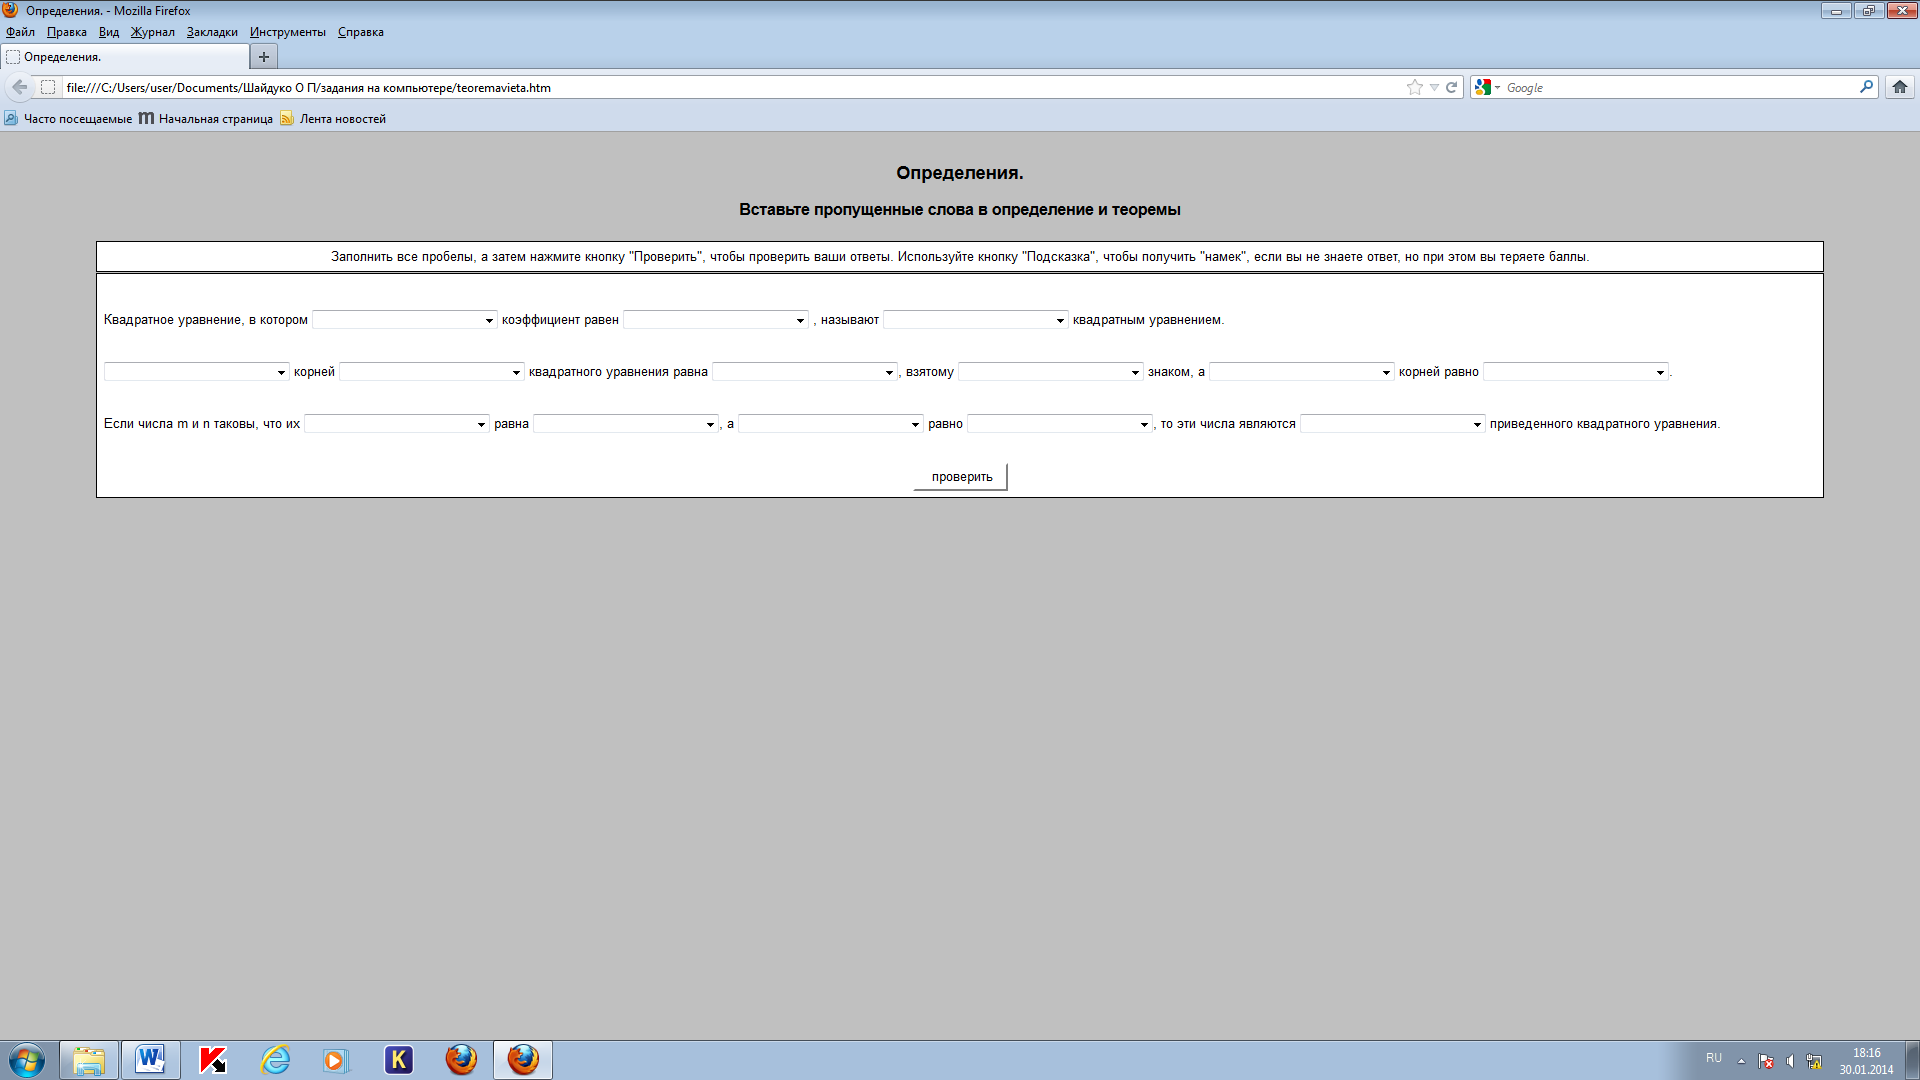
Task: Click the Google search input field
Action: pos(1680,87)
